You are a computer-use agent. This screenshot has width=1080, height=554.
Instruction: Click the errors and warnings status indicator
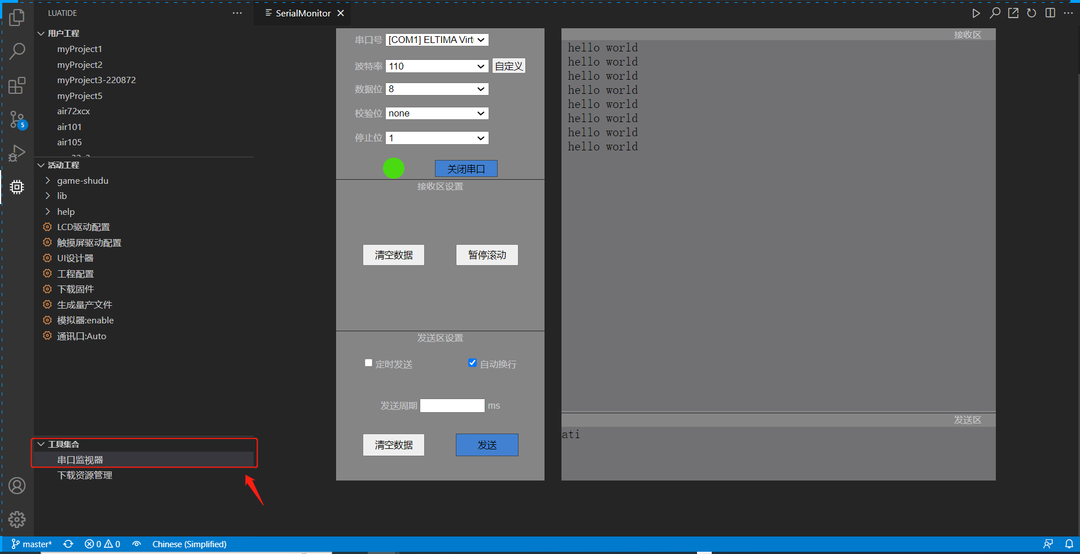pos(102,544)
